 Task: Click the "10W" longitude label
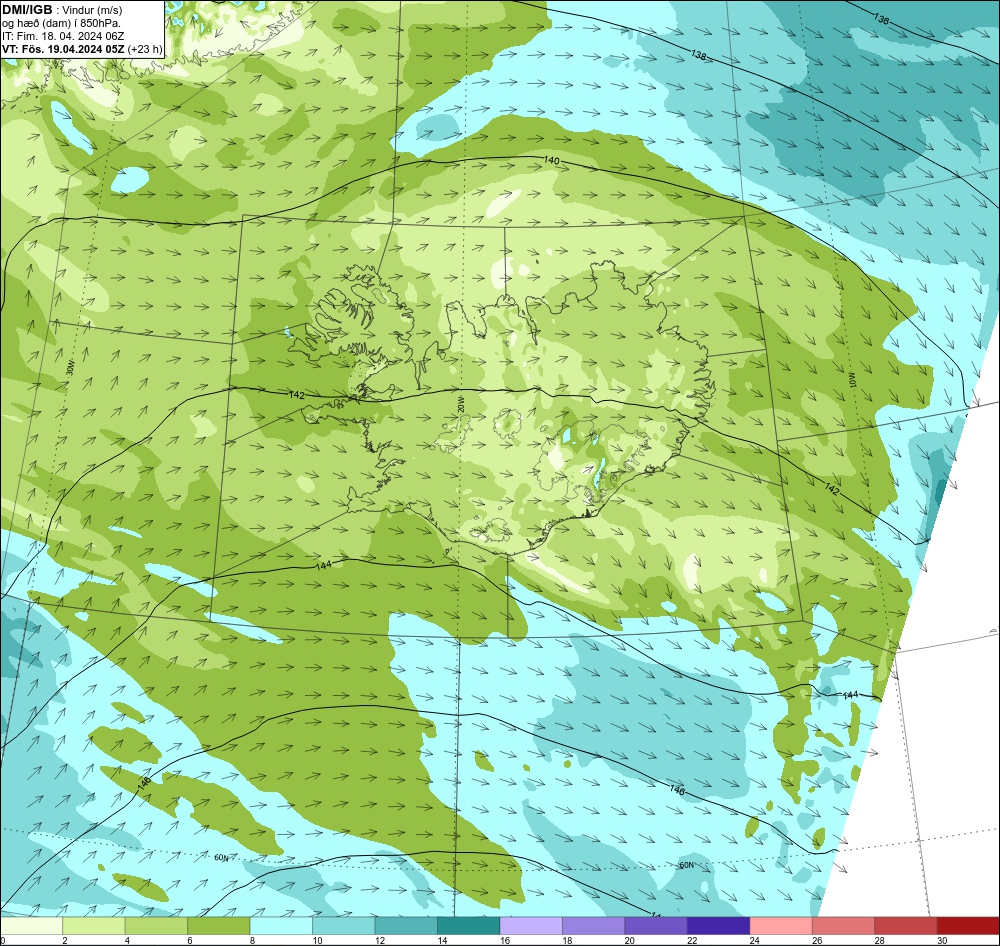(851, 380)
